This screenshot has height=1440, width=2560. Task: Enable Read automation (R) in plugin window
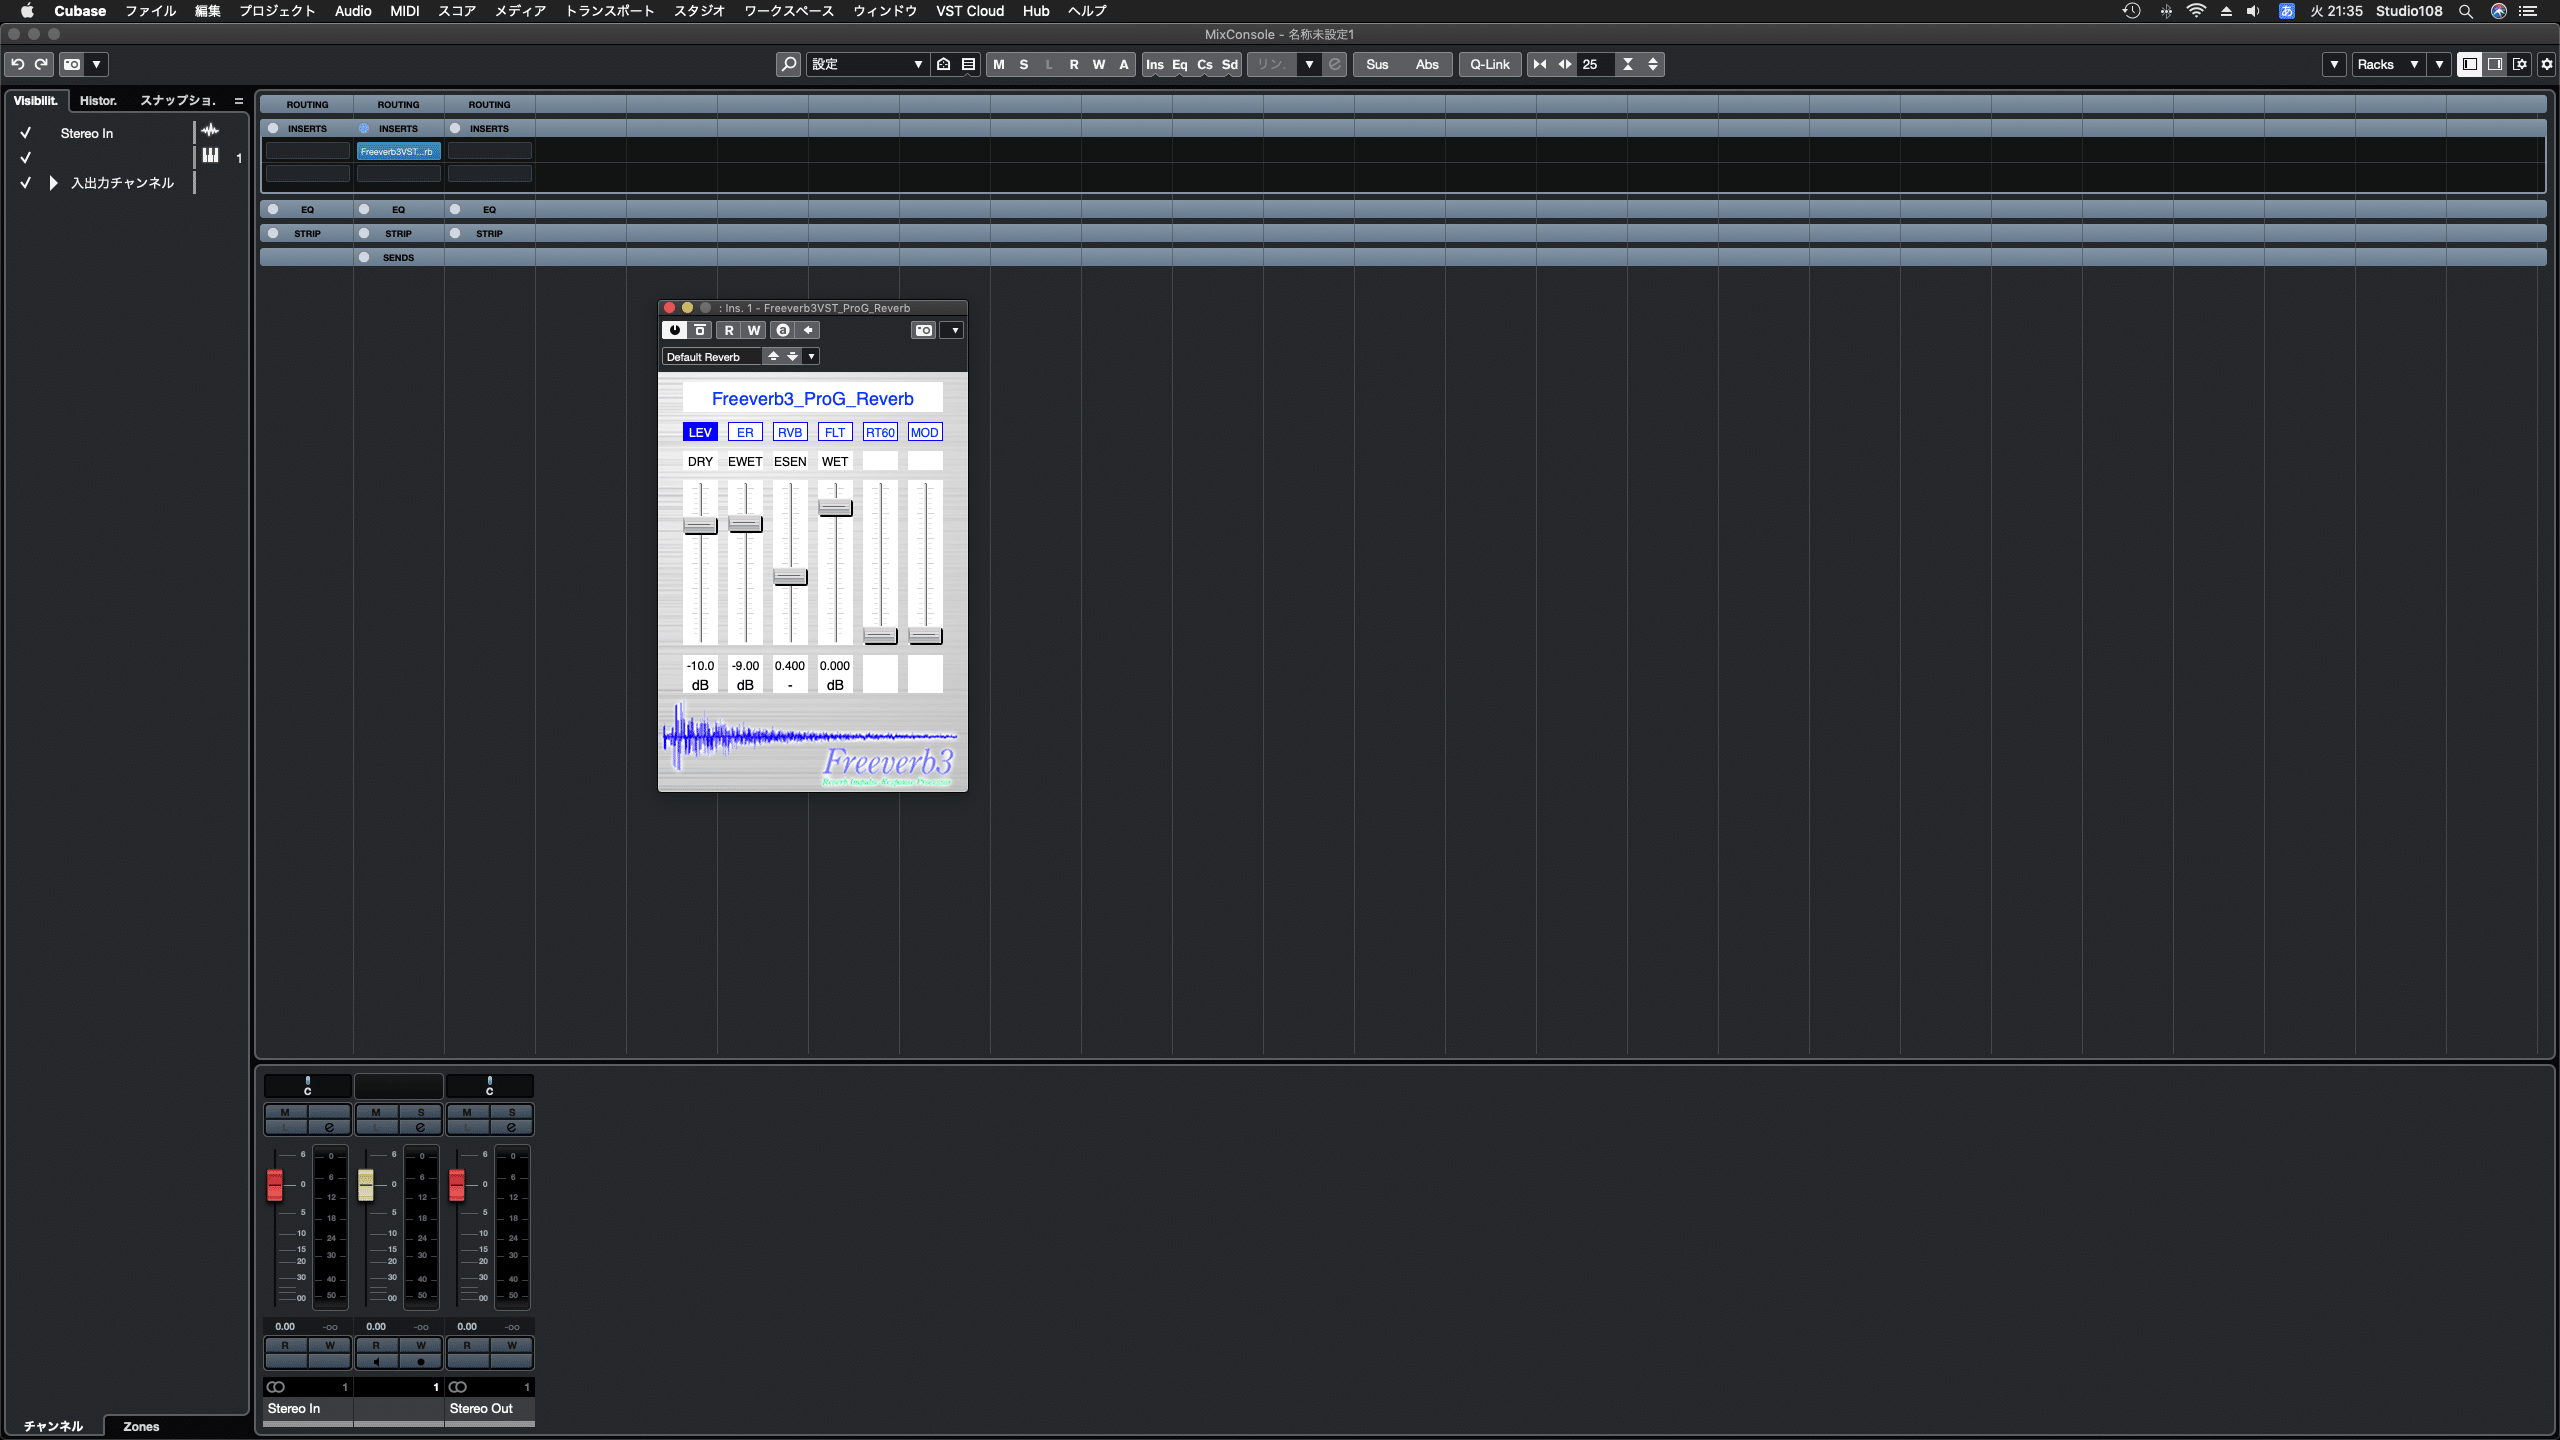(728, 330)
